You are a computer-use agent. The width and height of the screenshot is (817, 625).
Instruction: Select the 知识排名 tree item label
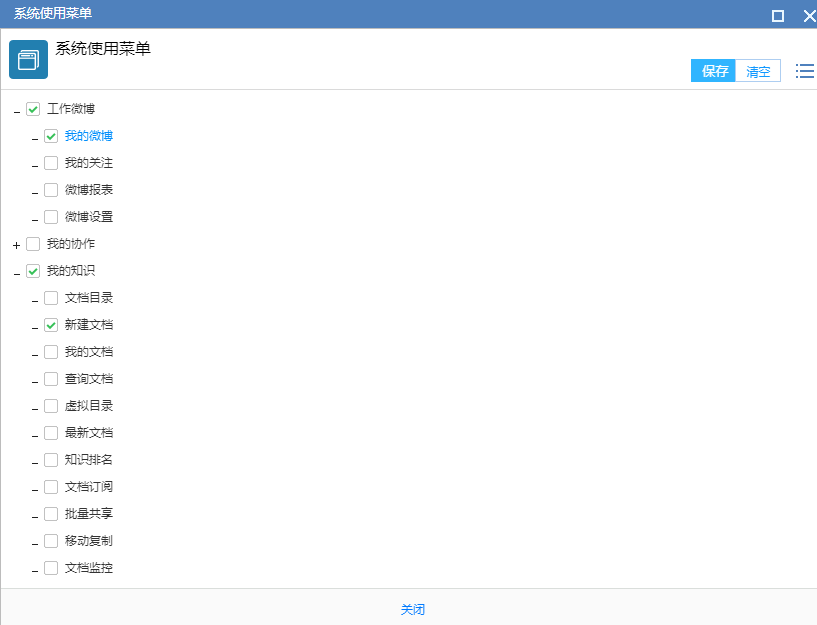(89, 460)
